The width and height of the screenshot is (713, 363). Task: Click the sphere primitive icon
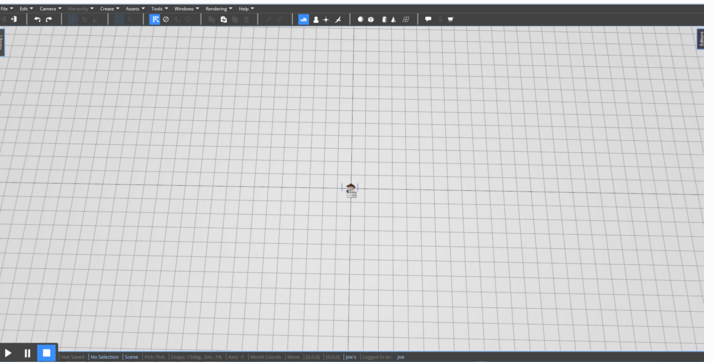click(360, 20)
